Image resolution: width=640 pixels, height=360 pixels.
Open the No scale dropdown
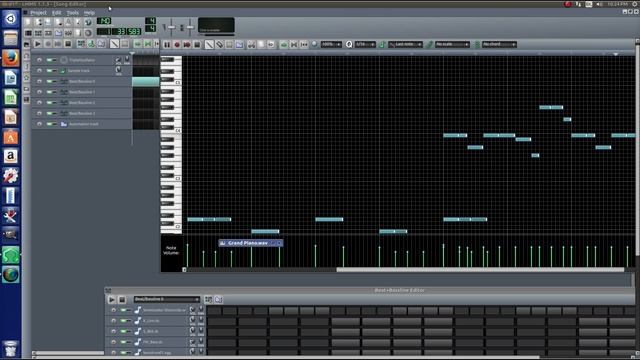pyautogui.click(x=452, y=44)
